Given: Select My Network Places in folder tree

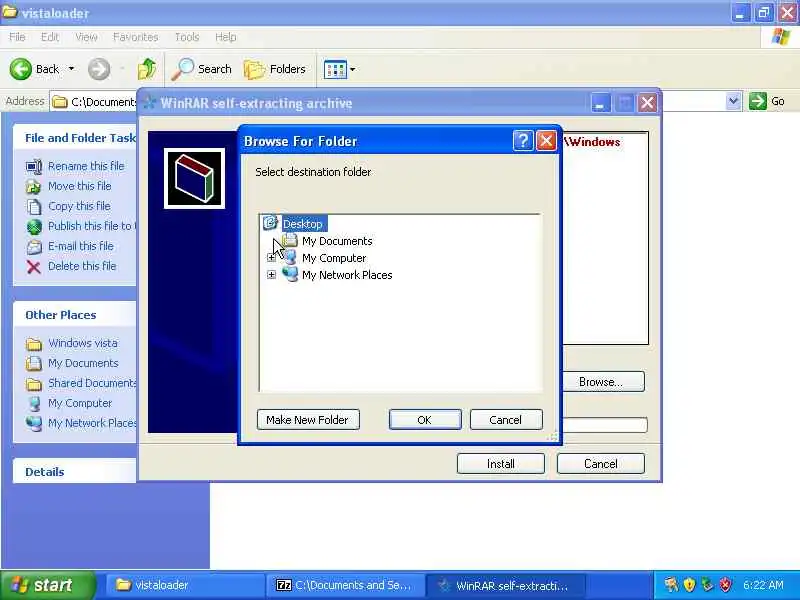Looking at the screenshot, I should point(347,275).
